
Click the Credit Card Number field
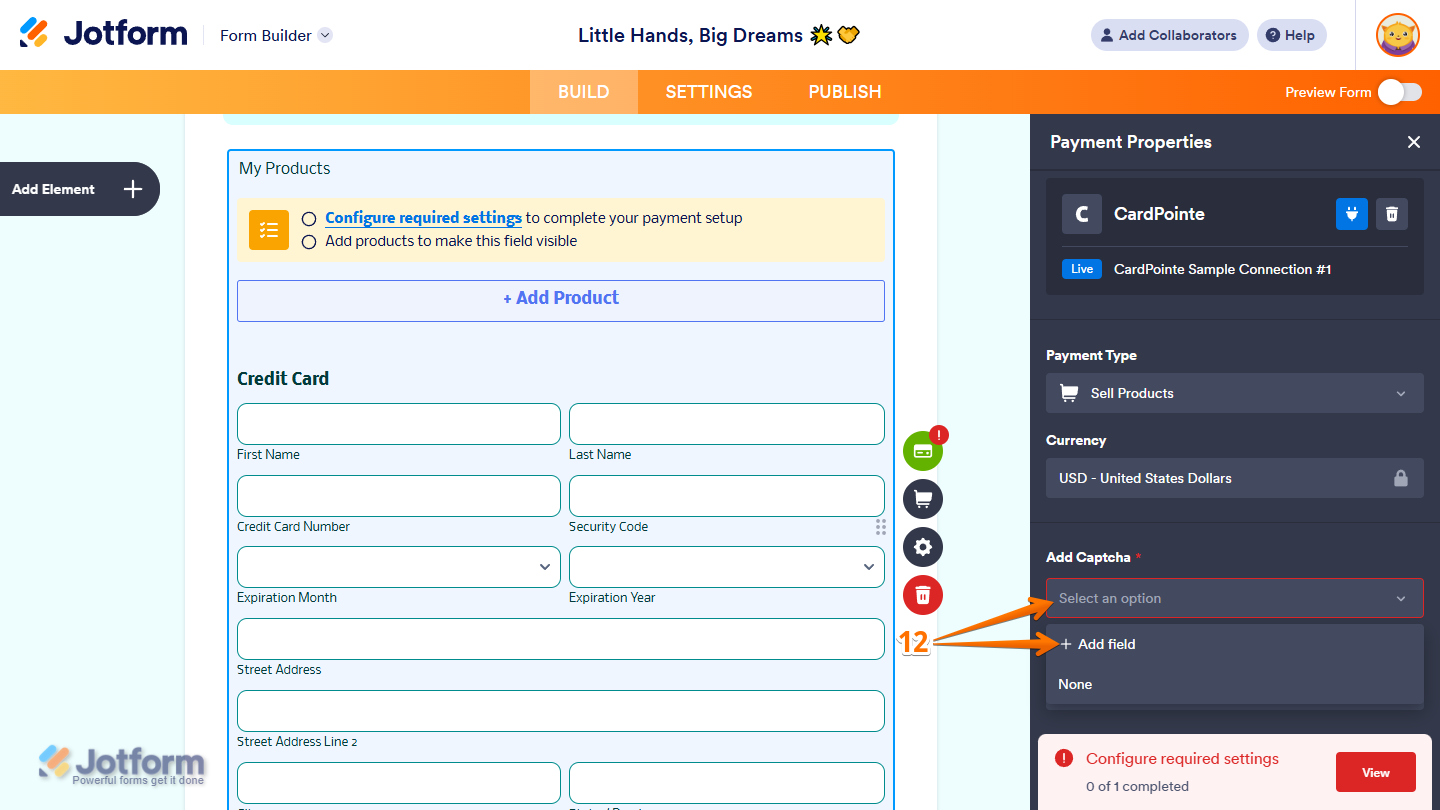tap(399, 496)
